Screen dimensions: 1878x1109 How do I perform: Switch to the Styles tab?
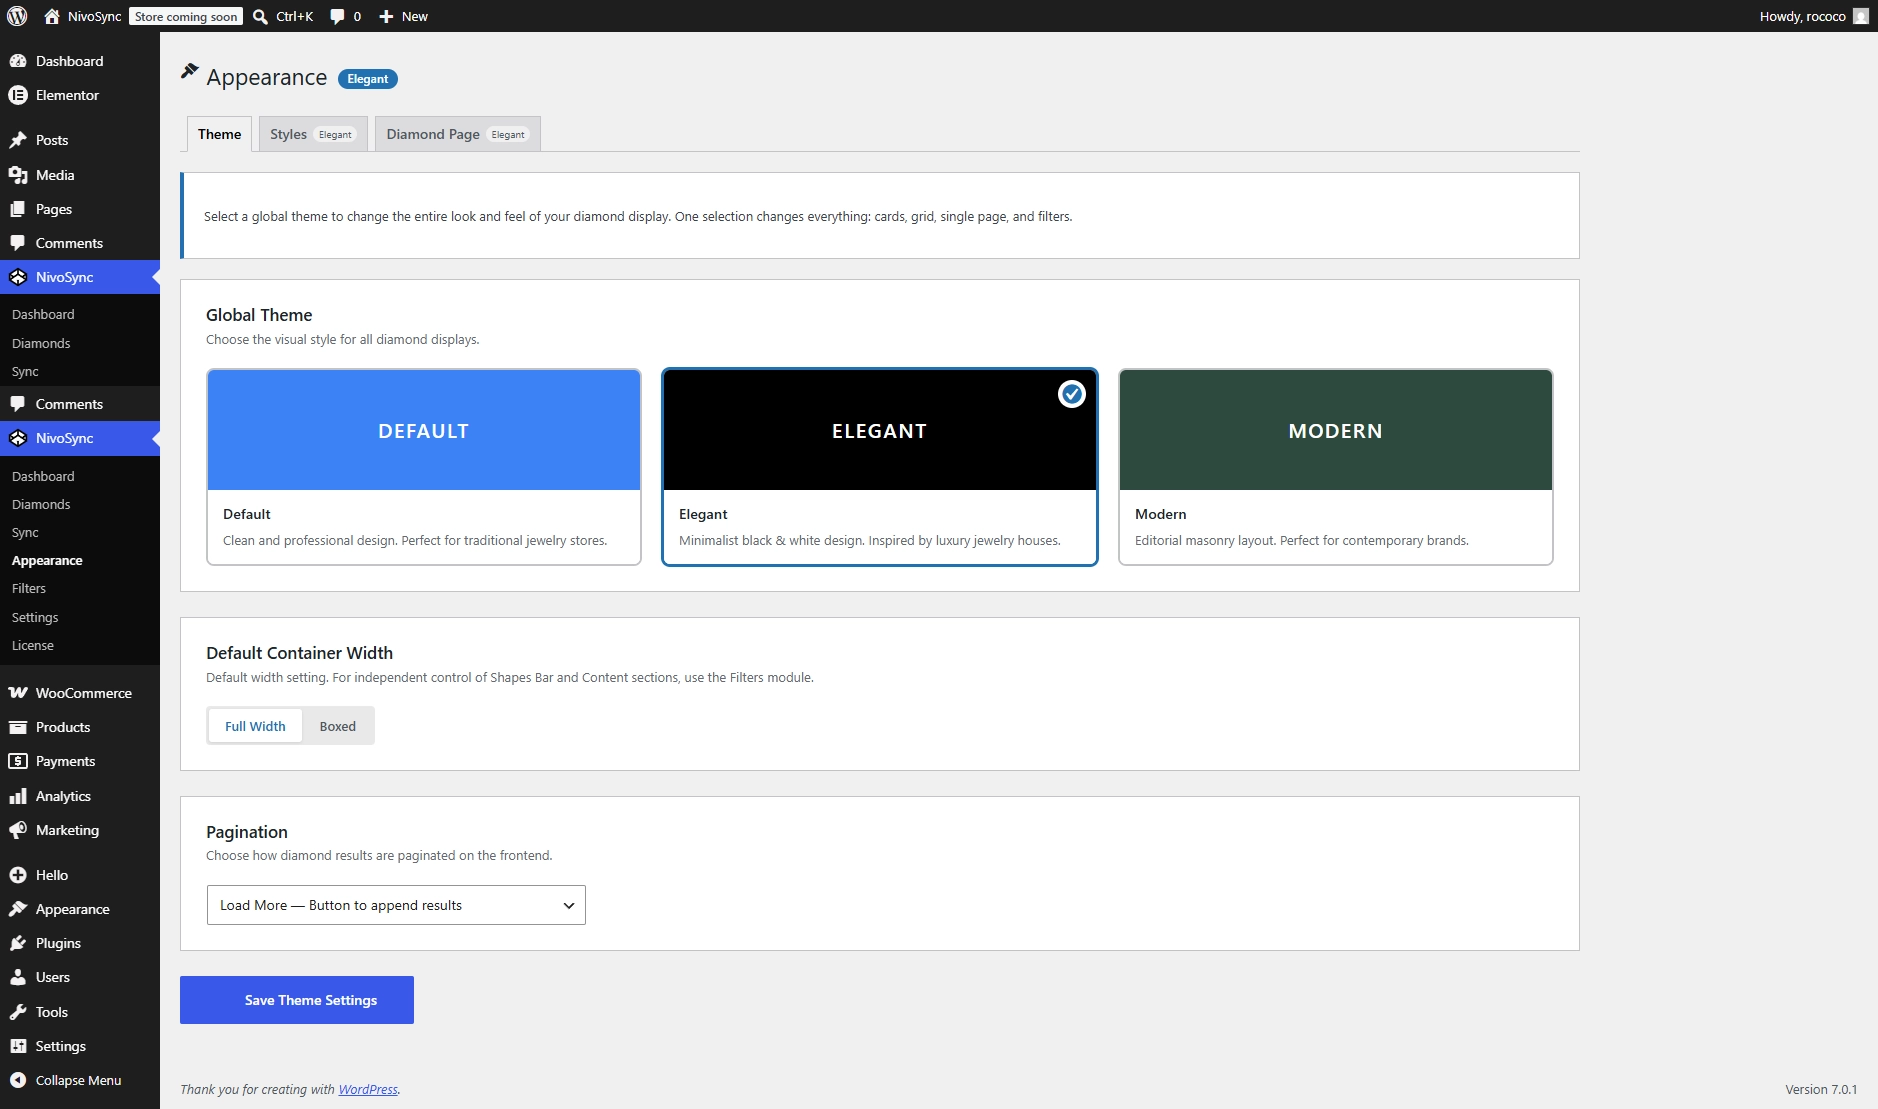click(313, 134)
